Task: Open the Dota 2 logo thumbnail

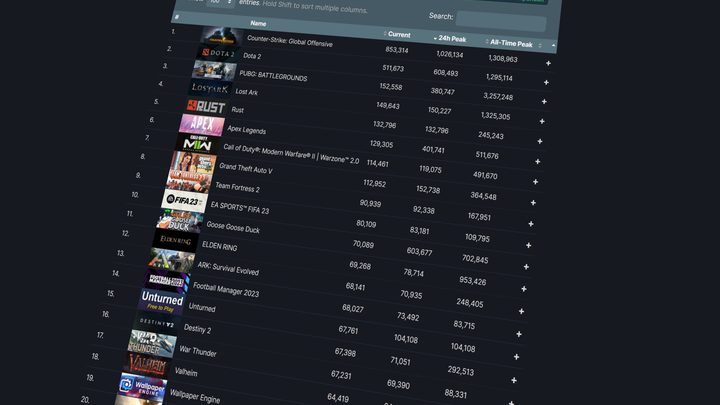Action: [x=218, y=53]
